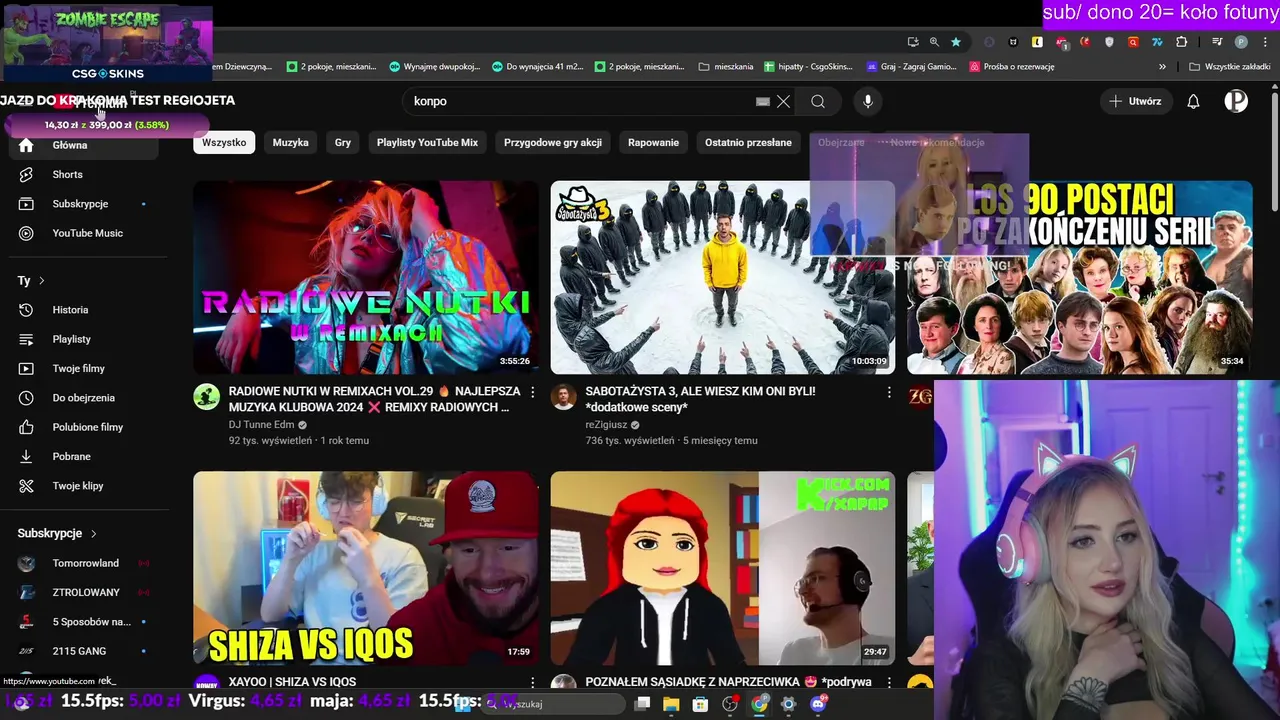This screenshot has width=1280, height=720.
Task: Open 5 Sposobów na... subscription channel
Action: [84, 622]
